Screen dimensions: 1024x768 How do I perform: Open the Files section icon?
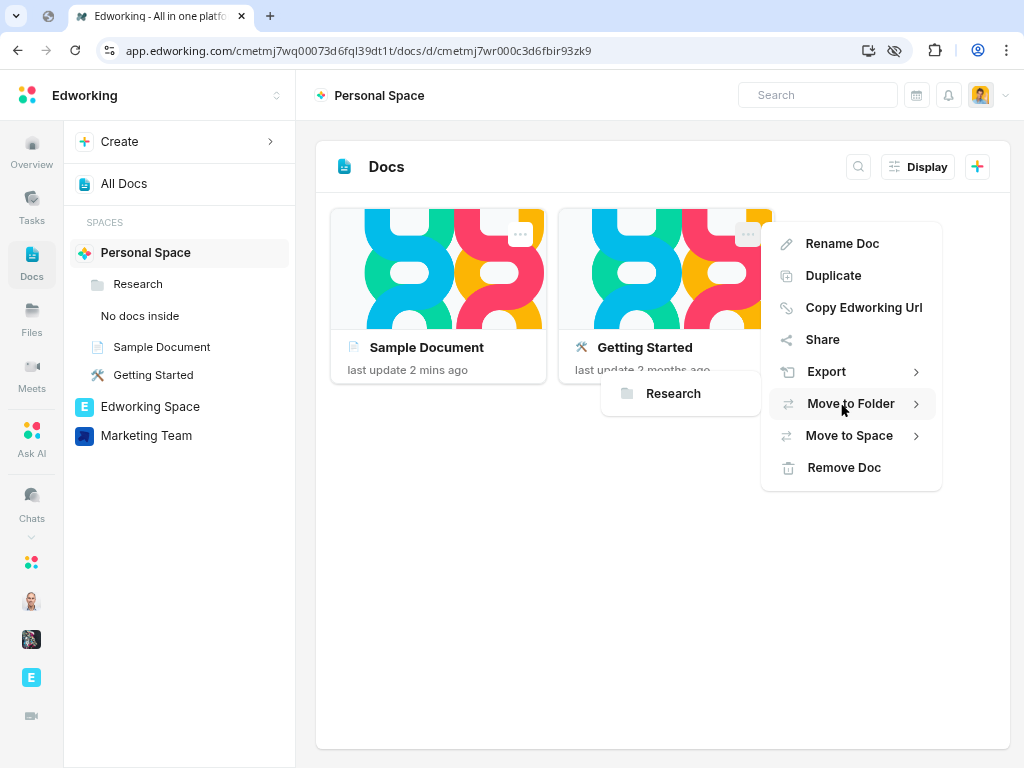31,319
